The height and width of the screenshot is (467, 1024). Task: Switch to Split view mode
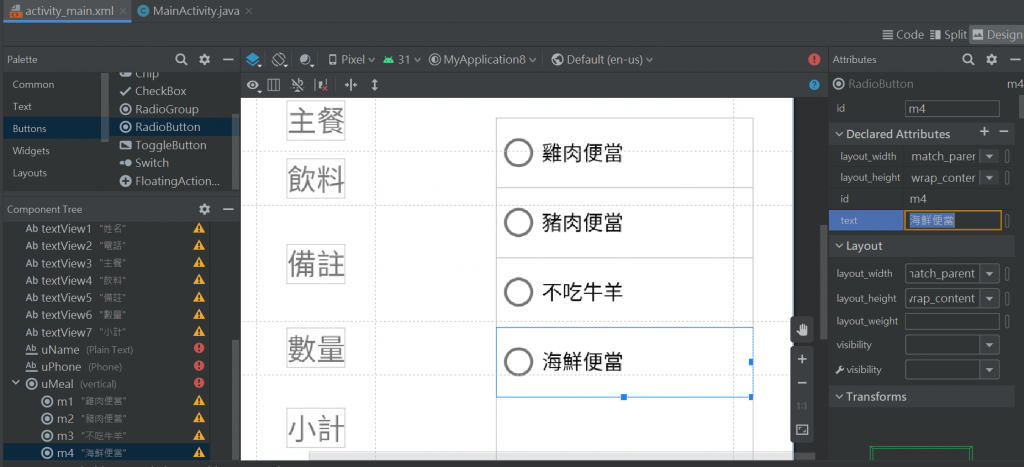click(948, 35)
